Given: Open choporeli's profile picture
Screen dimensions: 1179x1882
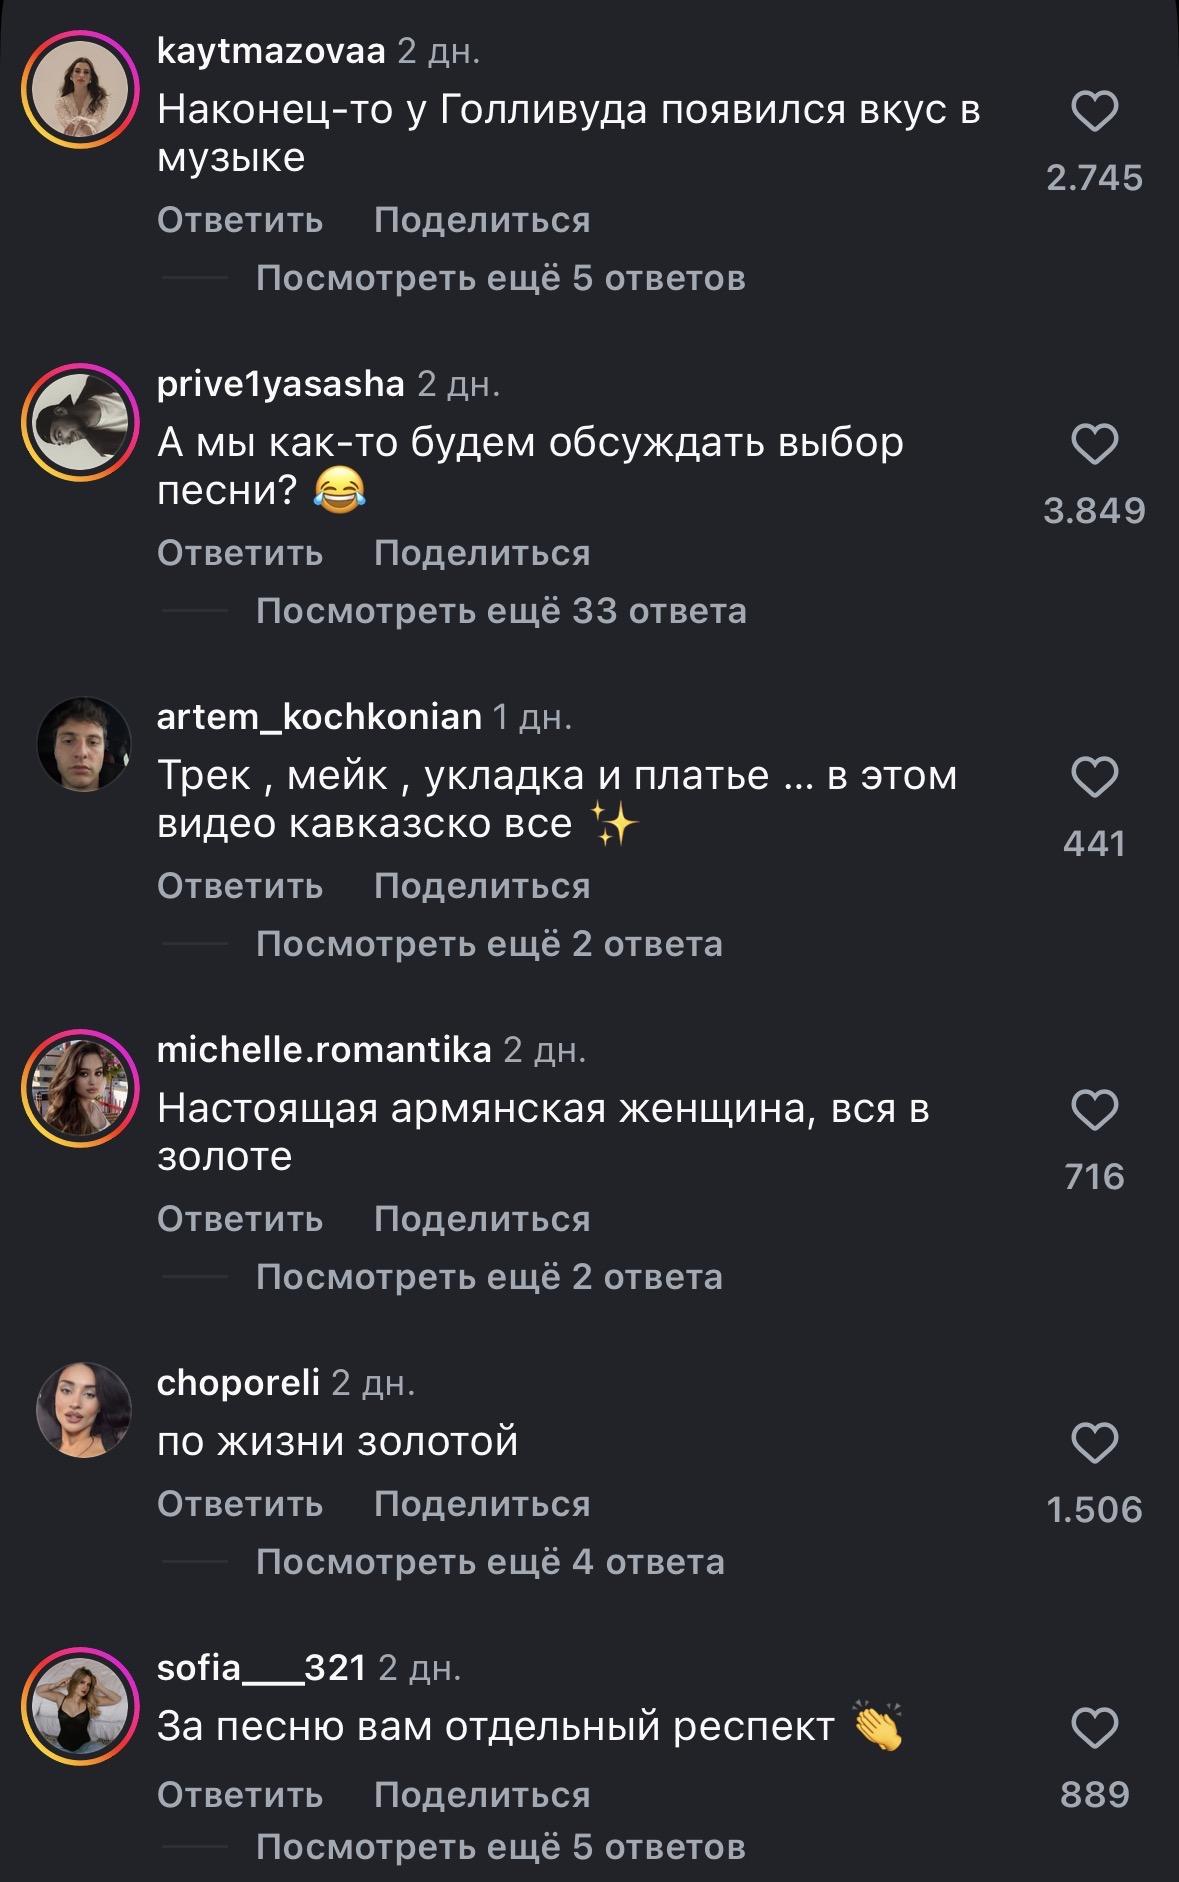Looking at the screenshot, I should (83, 1408).
